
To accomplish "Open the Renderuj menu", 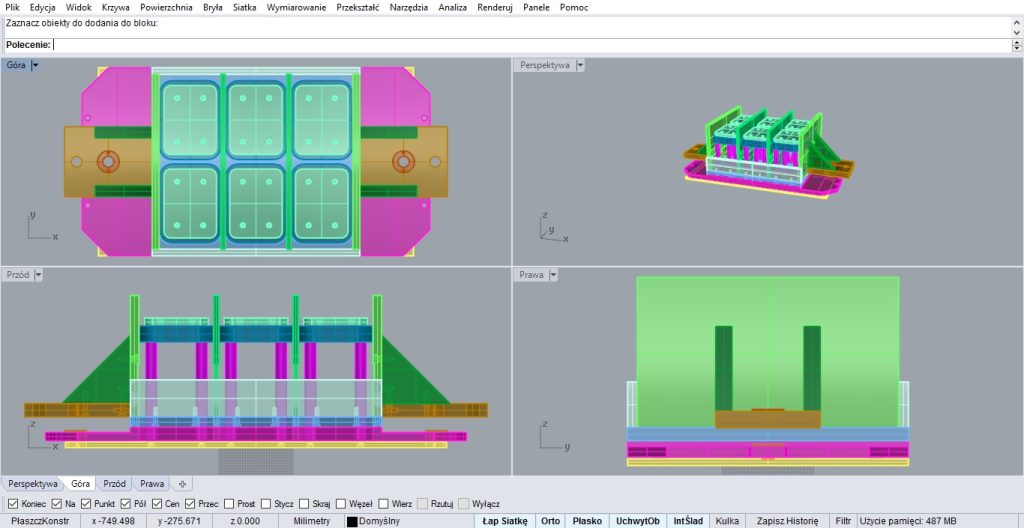I will tap(495, 7).
